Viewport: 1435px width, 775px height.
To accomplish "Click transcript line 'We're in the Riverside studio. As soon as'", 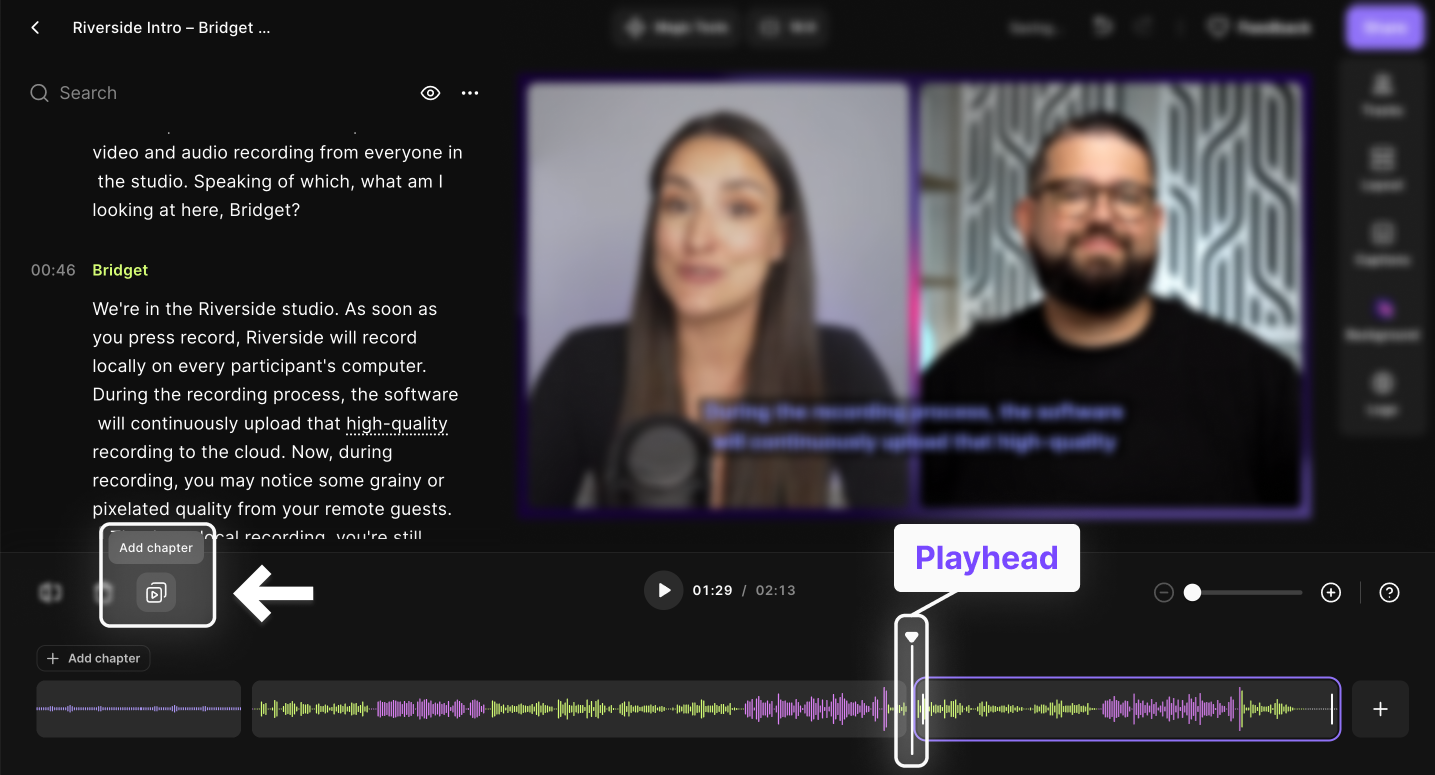I will click(265, 309).
